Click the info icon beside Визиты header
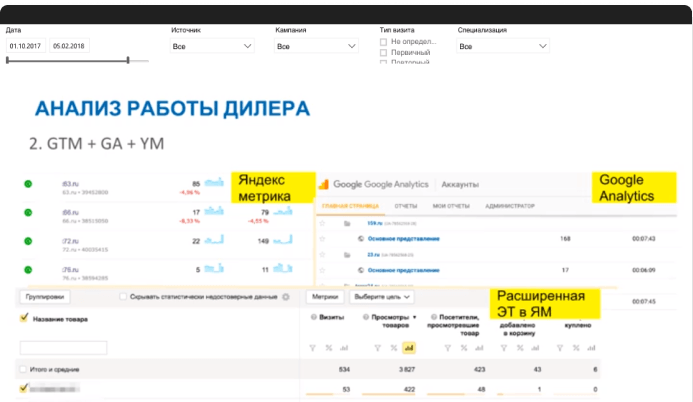 point(314,317)
